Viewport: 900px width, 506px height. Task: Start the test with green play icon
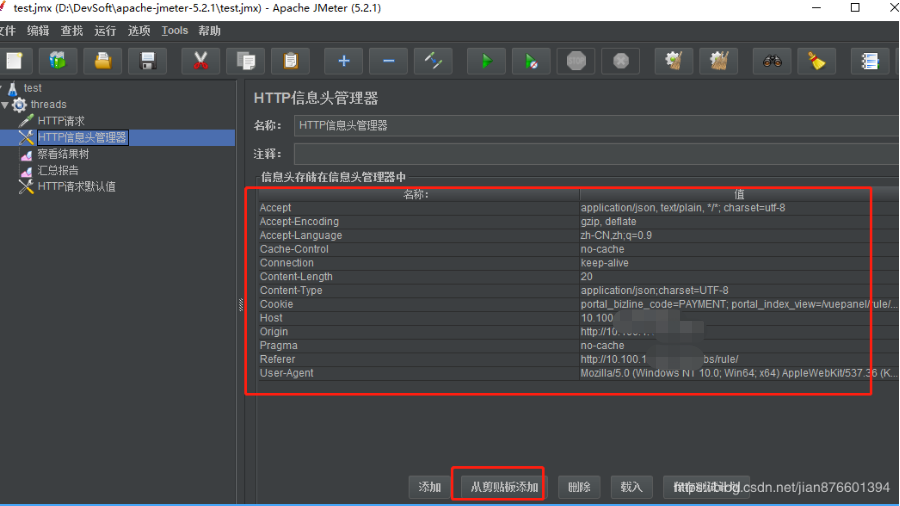click(486, 61)
